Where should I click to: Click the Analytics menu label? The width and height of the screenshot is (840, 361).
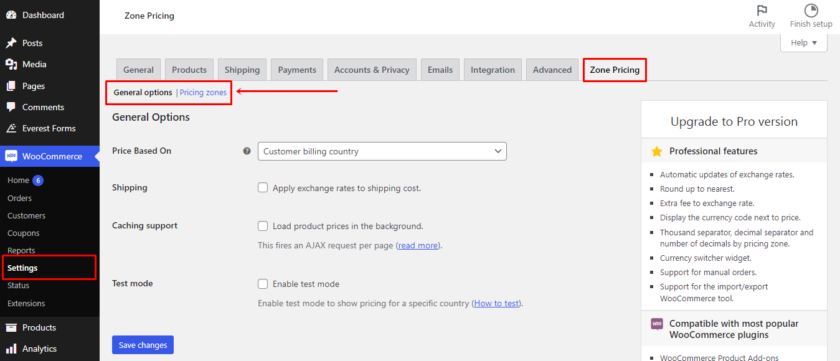click(39, 349)
